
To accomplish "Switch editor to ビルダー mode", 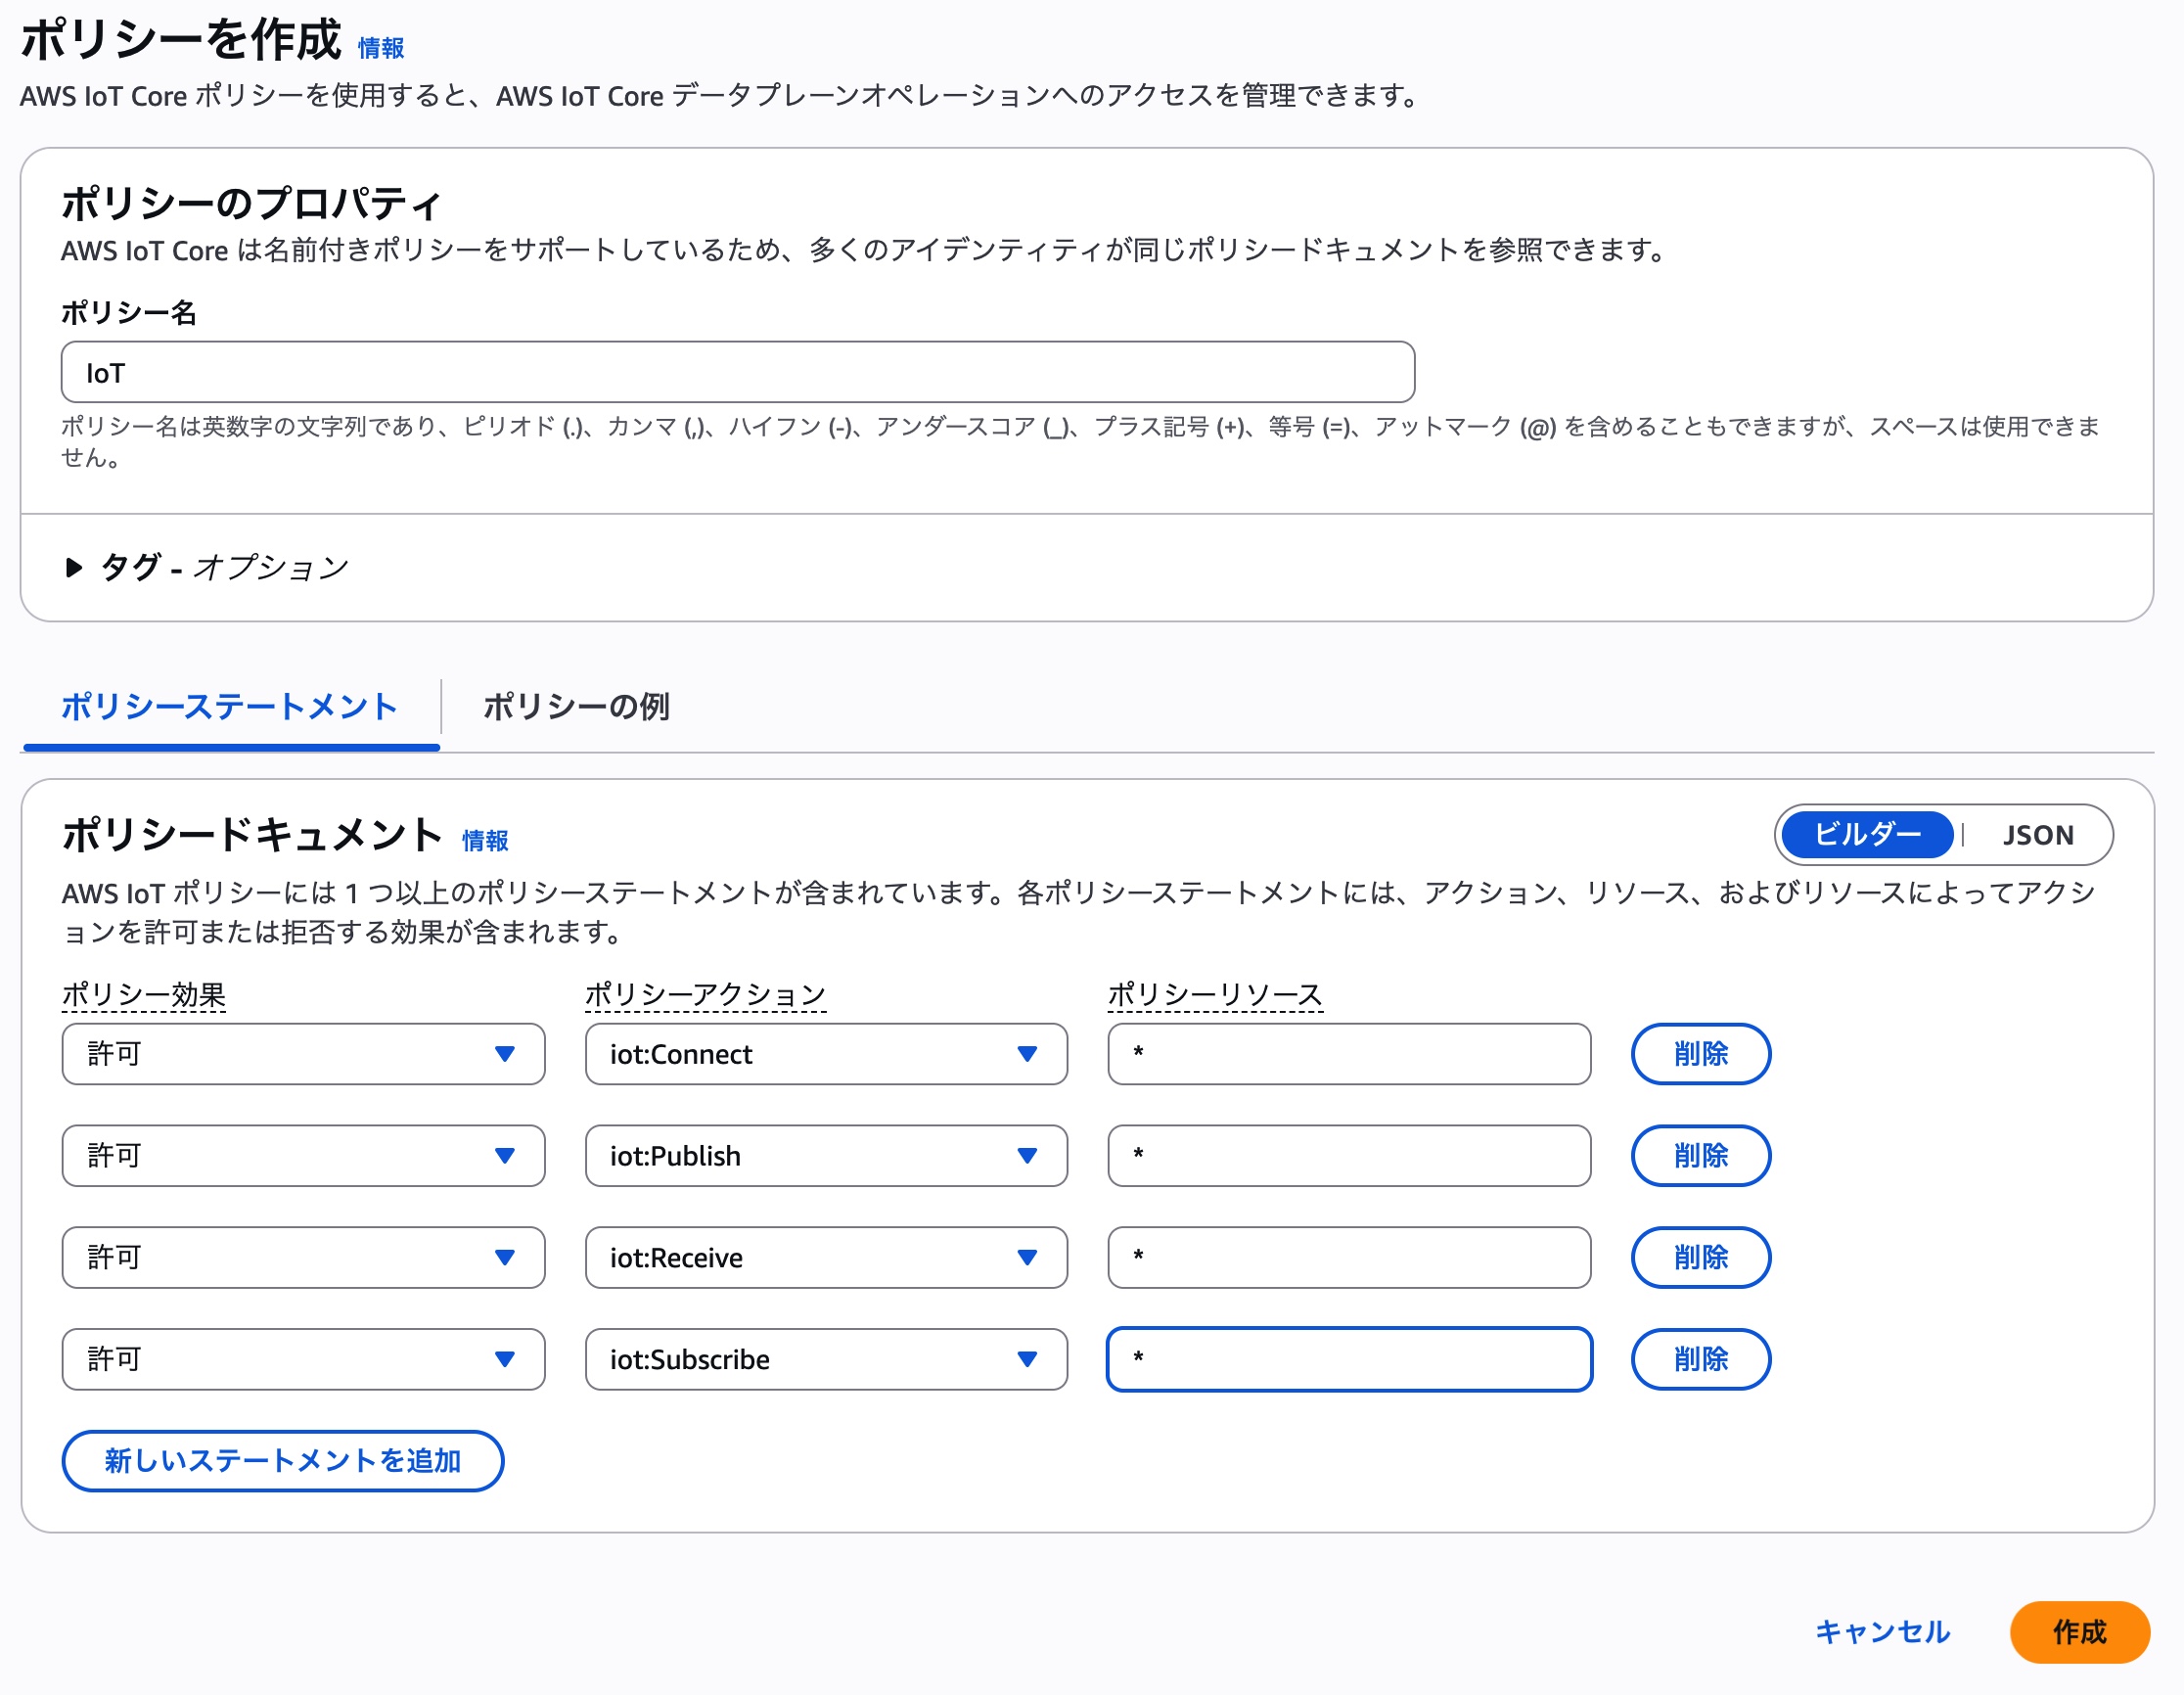I will [1867, 835].
